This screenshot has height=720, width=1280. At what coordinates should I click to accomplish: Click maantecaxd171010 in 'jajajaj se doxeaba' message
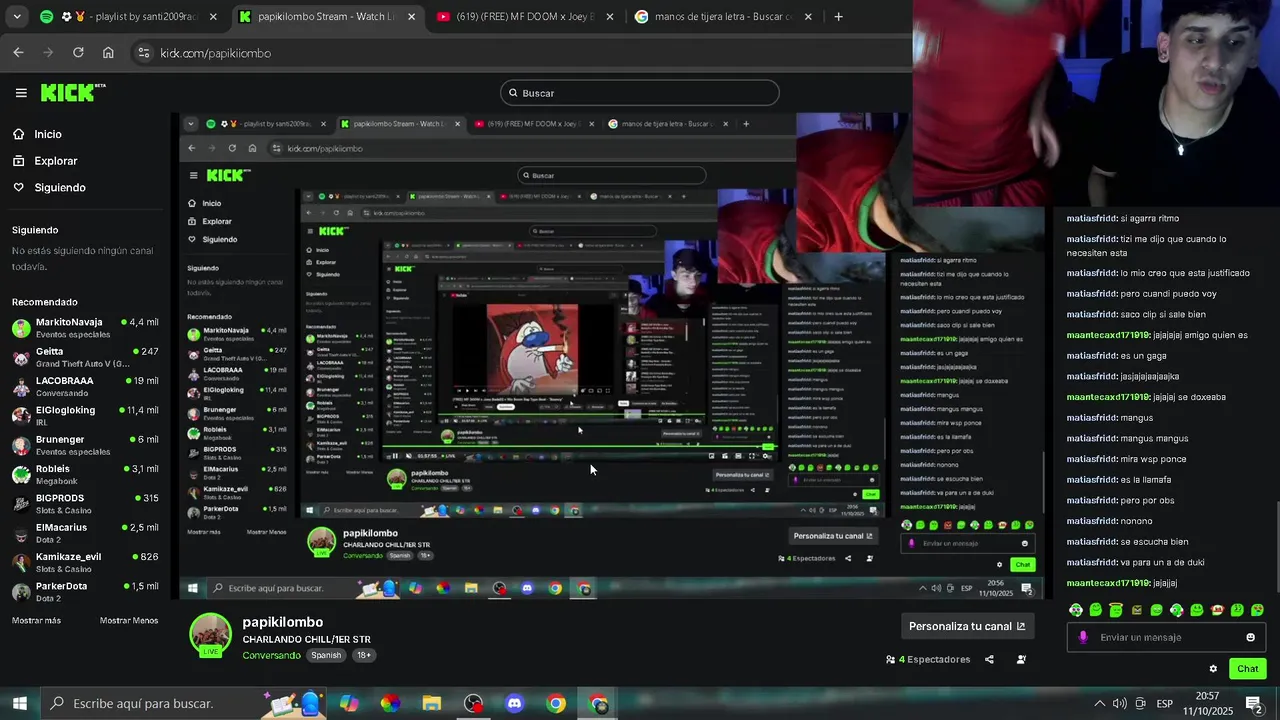click(1108, 397)
